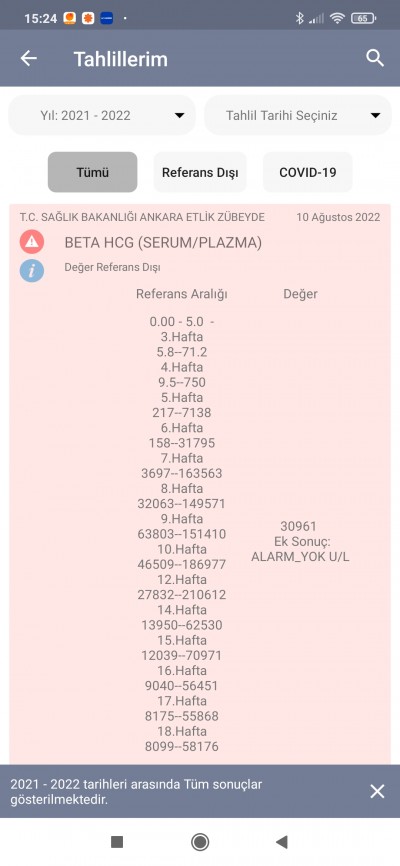The width and height of the screenshot is (400, 866).
Task: Tap the 10 Ağustos 2022 date label
Action: click(x=338, y=217)
